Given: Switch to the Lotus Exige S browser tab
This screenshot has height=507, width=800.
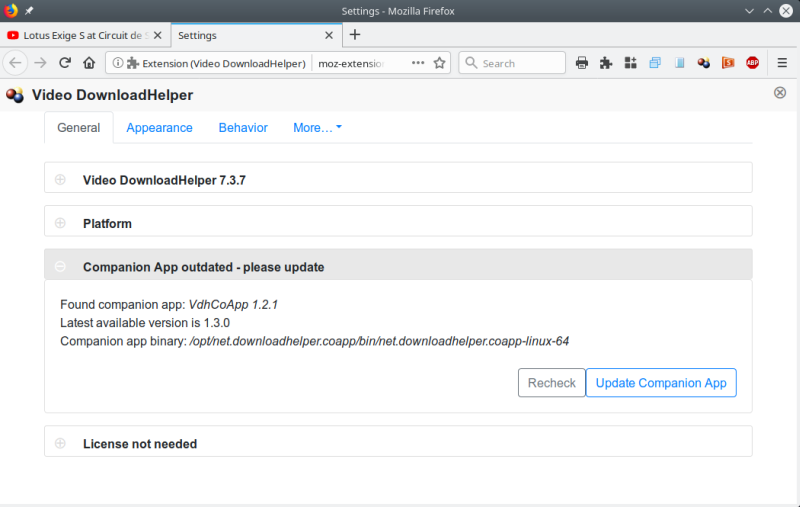Looking at the screenshot, I should click(85, 35).
